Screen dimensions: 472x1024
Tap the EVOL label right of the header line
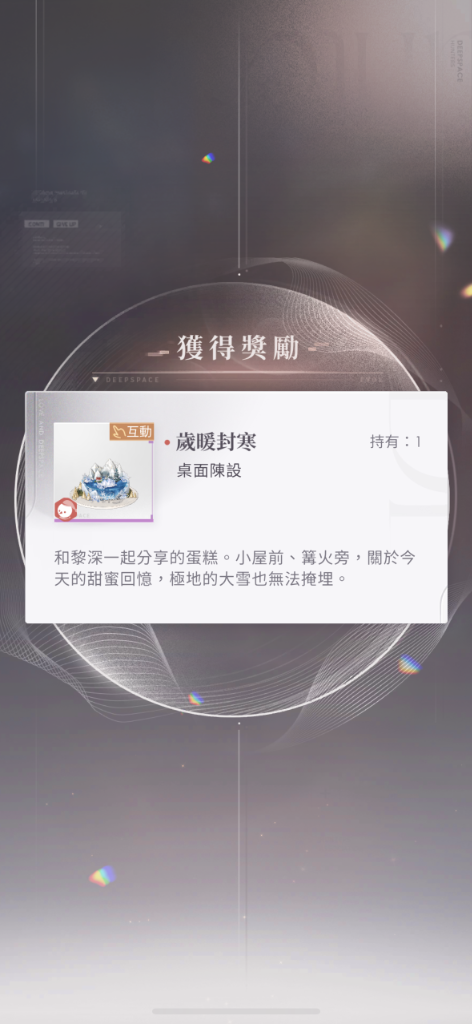point(372,379)
